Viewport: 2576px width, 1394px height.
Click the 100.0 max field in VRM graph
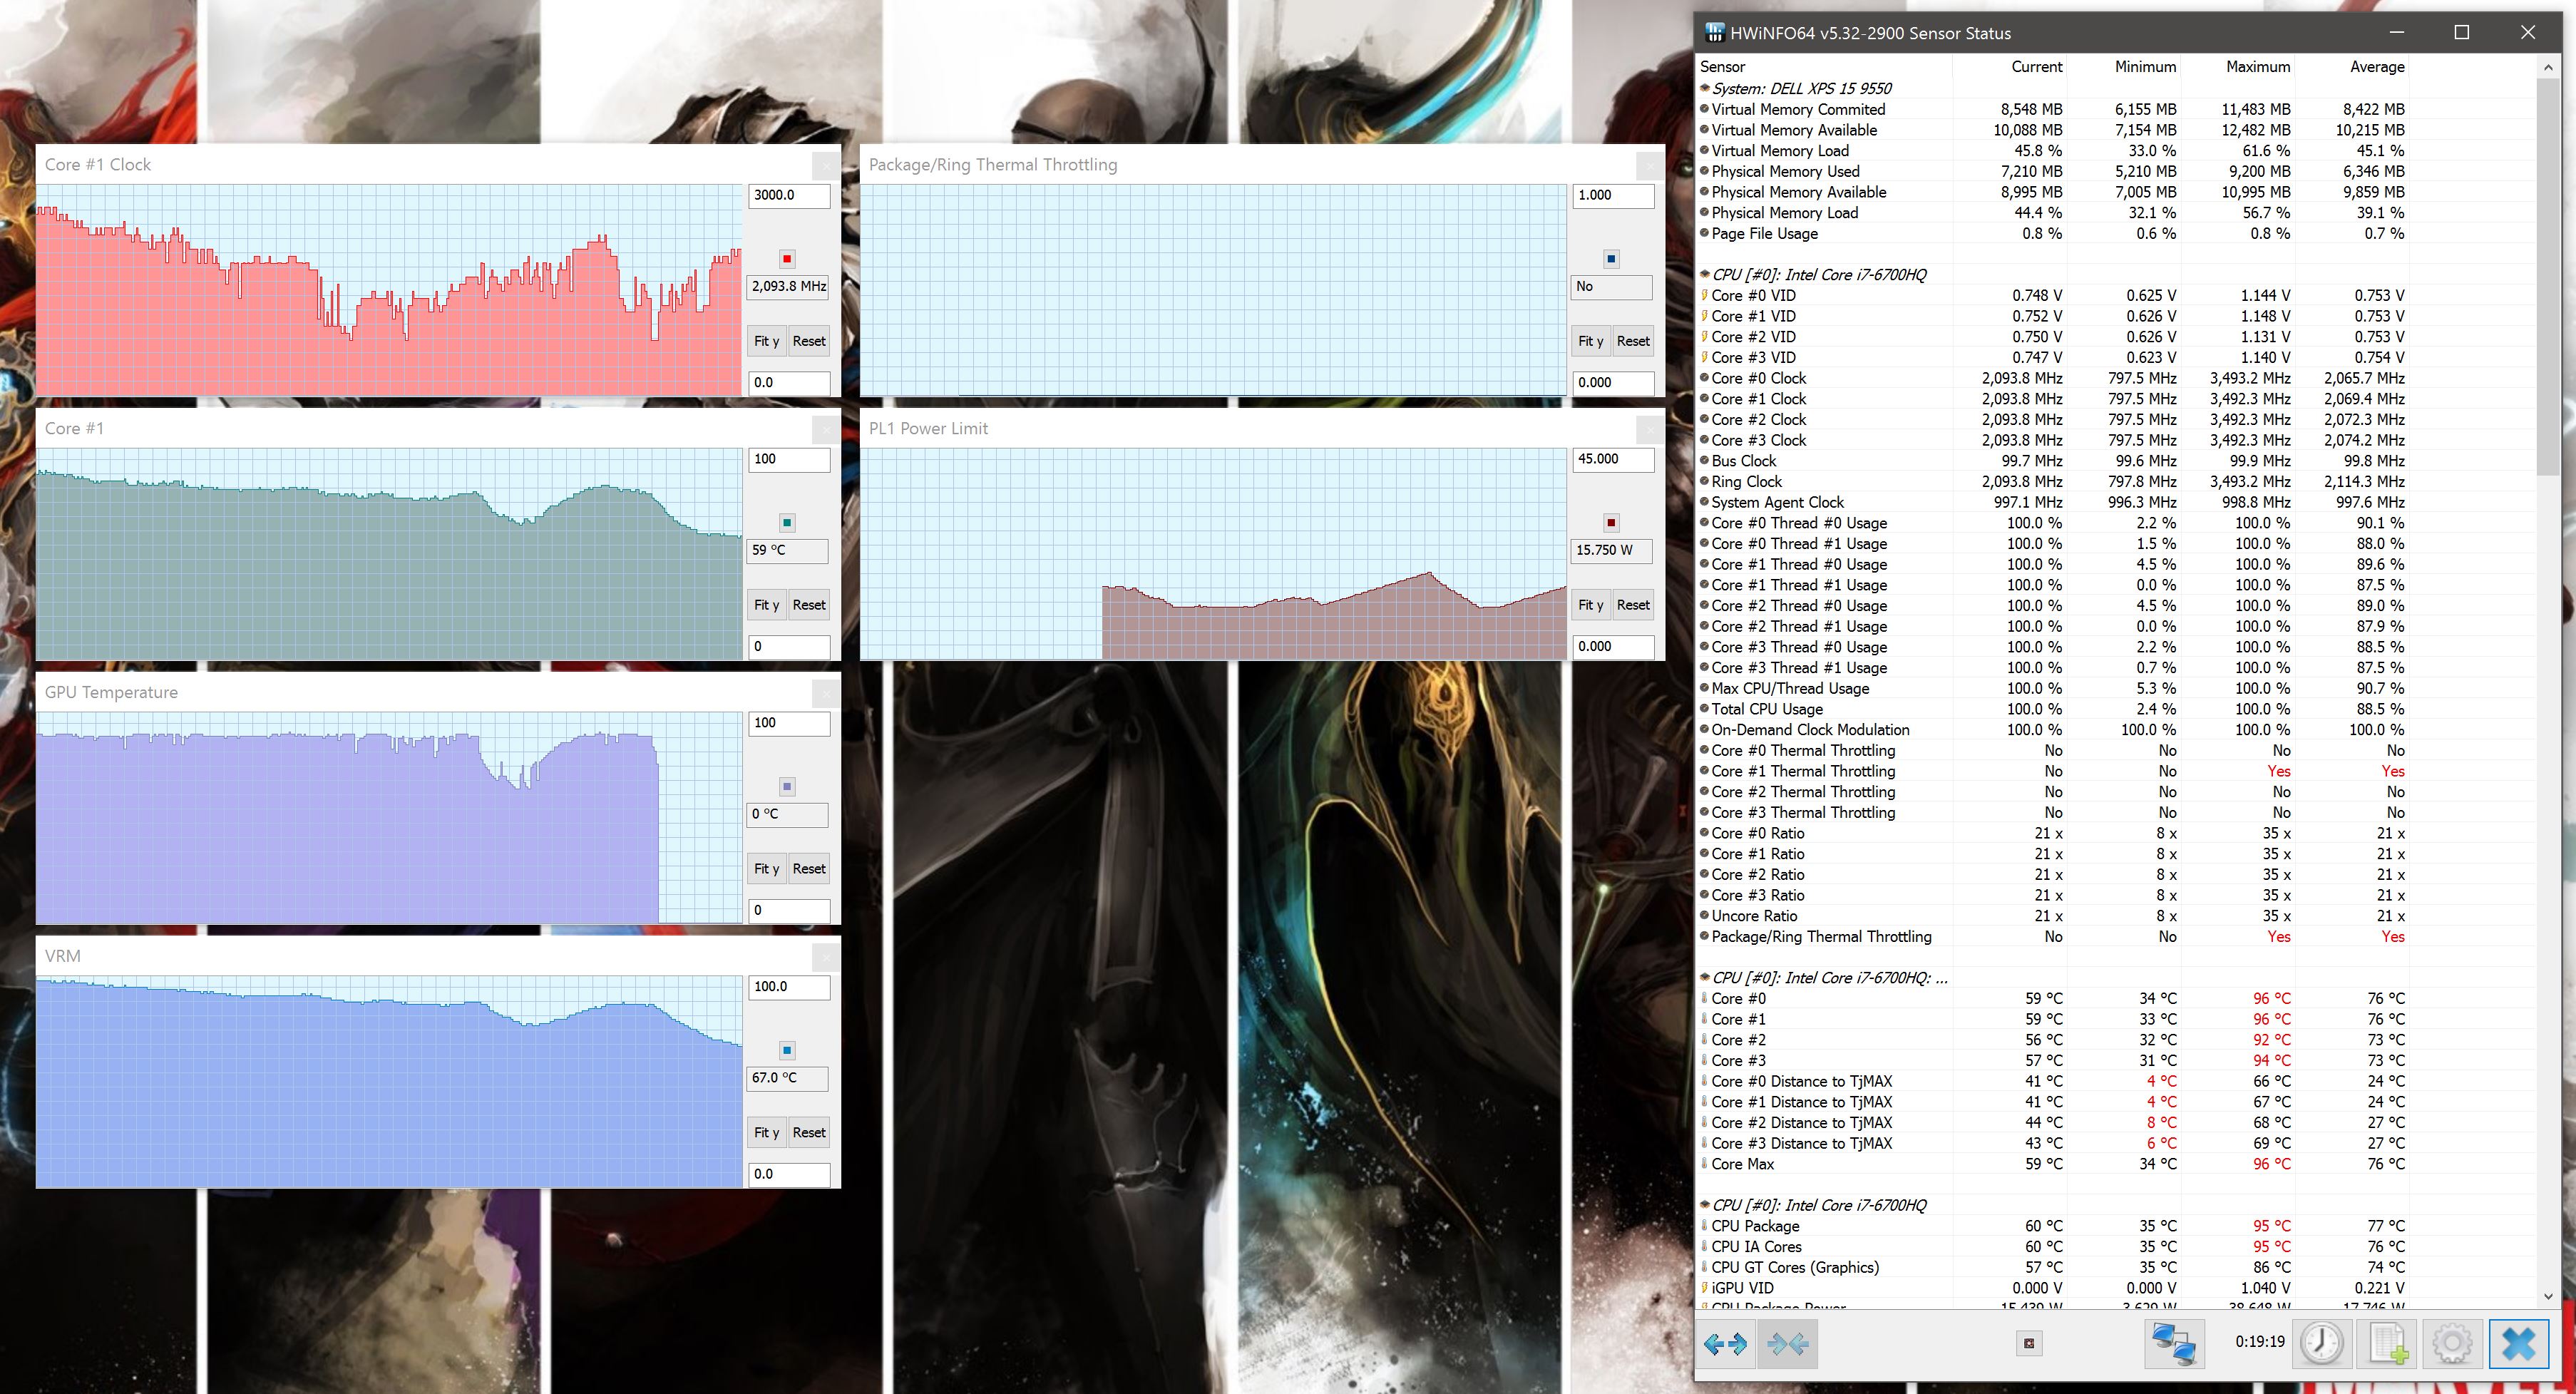tap(789, 988)
